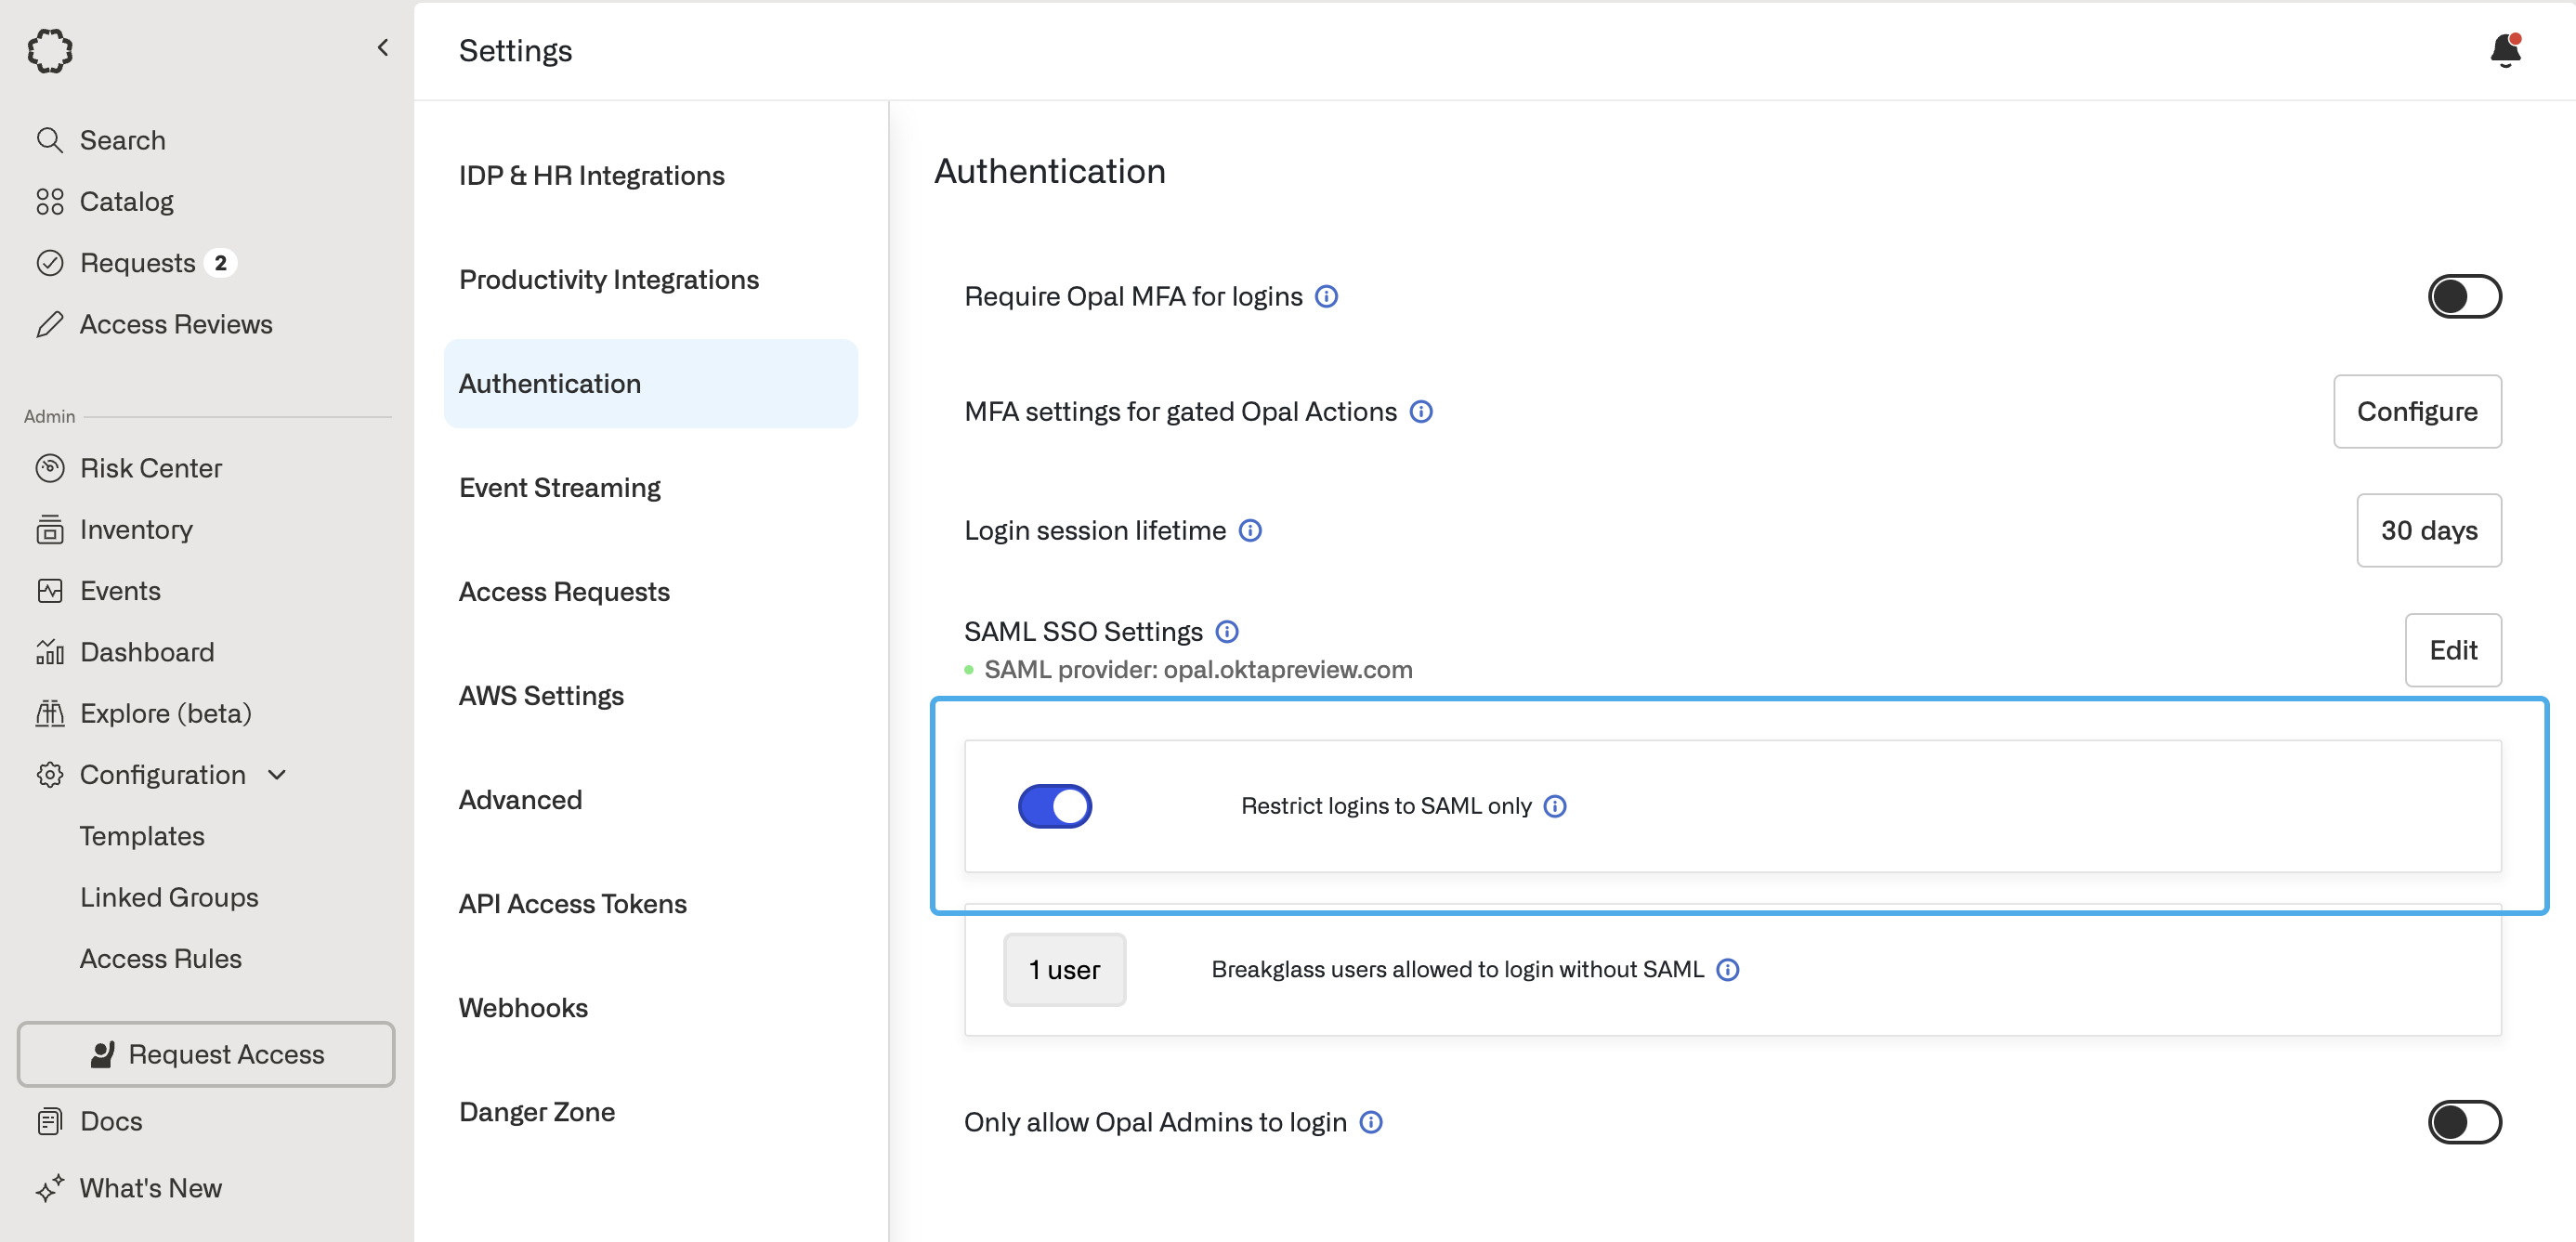Click info icon next to Login session lifetime
Image resolution: width=2576 pixels, height=1242 pixels.
(1250, 531)
